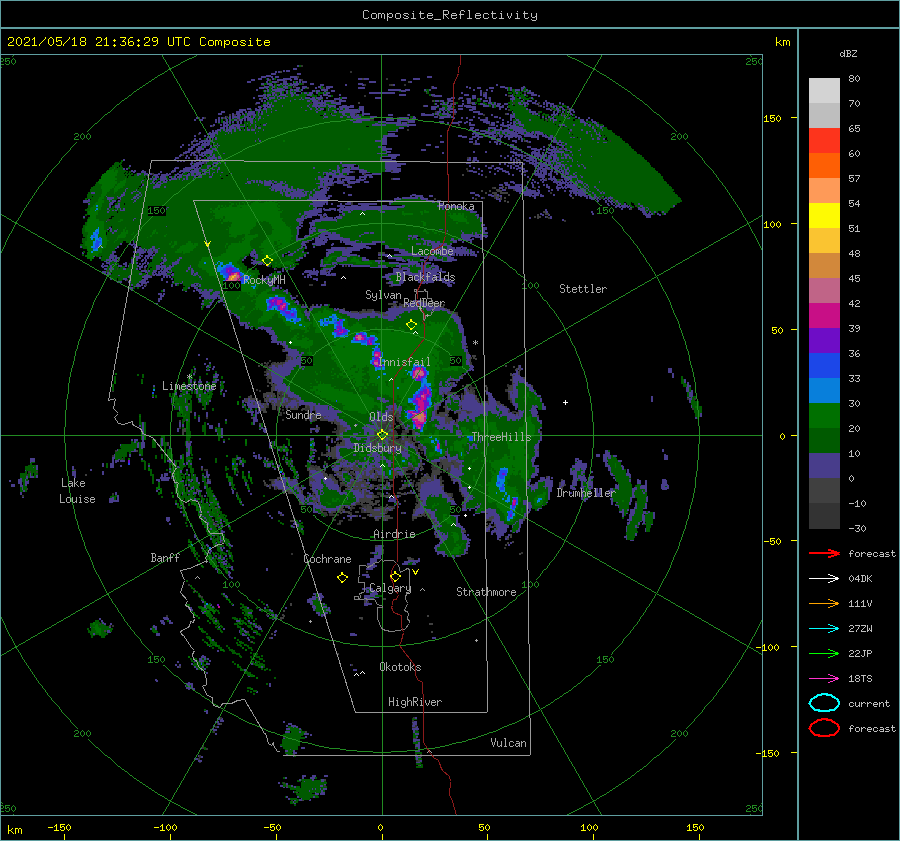Select the cyan 27ZW arrow icon
Image resolution: width=900 pixels, height=841 pixels.
824,629
